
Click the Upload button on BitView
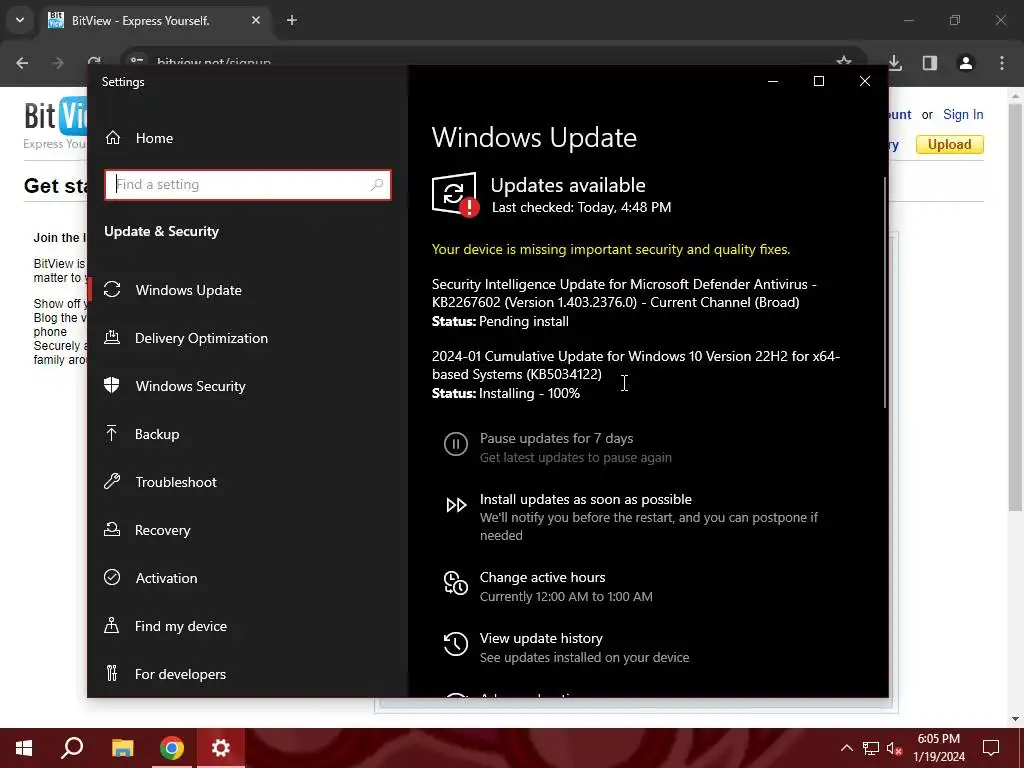pyautogui.click(x=950, y=144)
